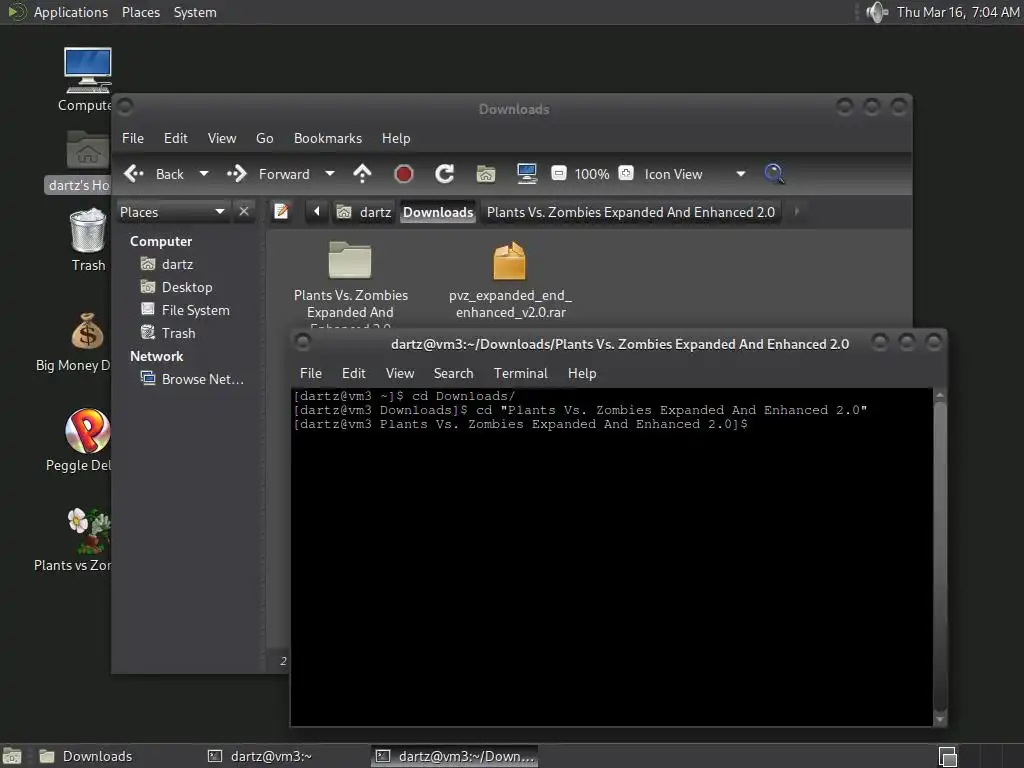Open the Applications menu in top panel
This screenshot has height=768, width=1024.
[x=71, y=12]
